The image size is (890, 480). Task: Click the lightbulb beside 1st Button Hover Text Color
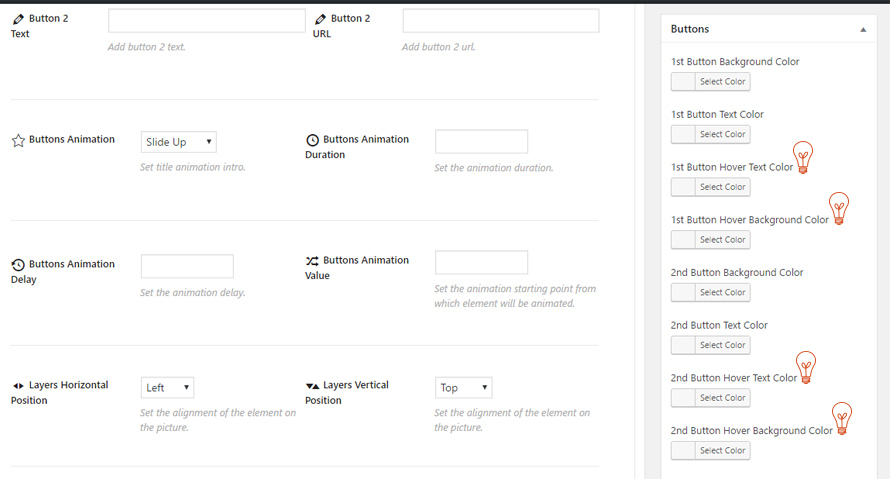pyautogui.click(x=803, y=157)
